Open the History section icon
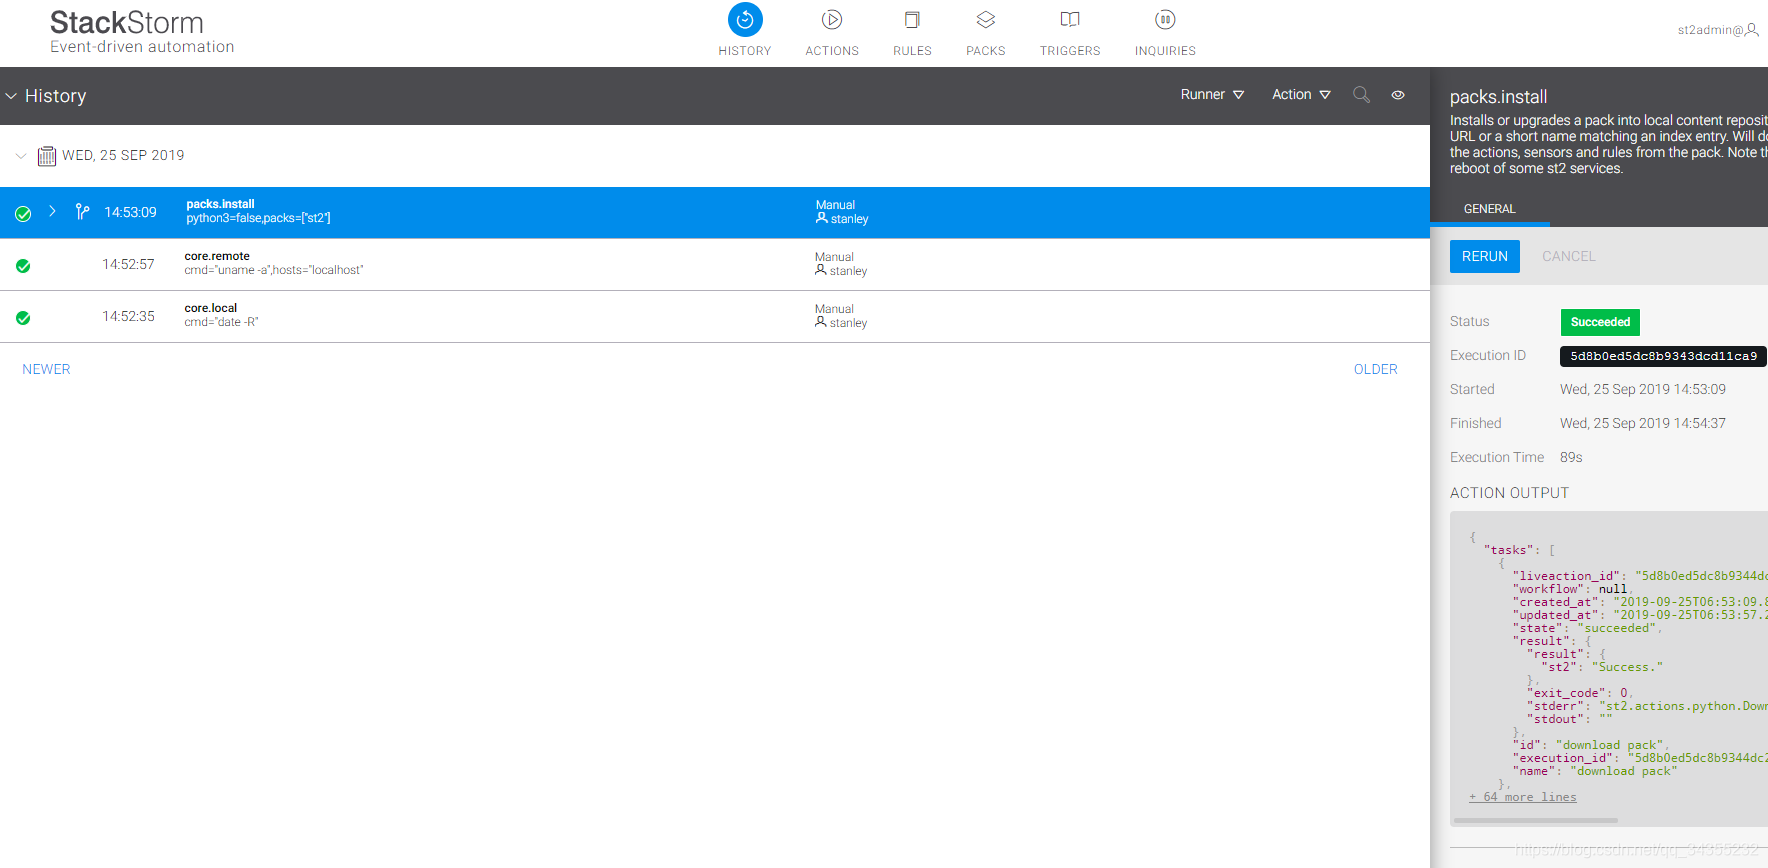This screenshot has width=1768, height=868. pyautogui.click(x=745, y=20)
